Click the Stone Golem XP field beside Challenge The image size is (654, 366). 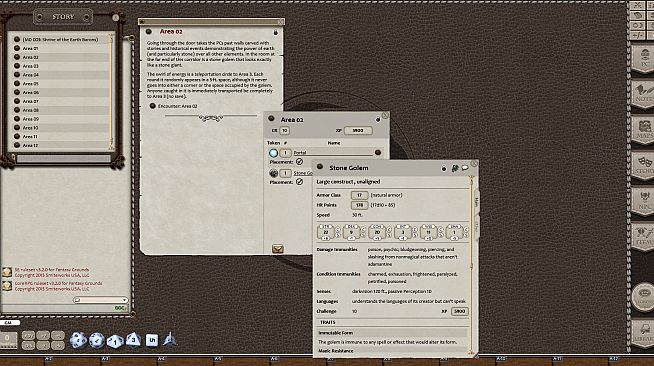point(459,311)
